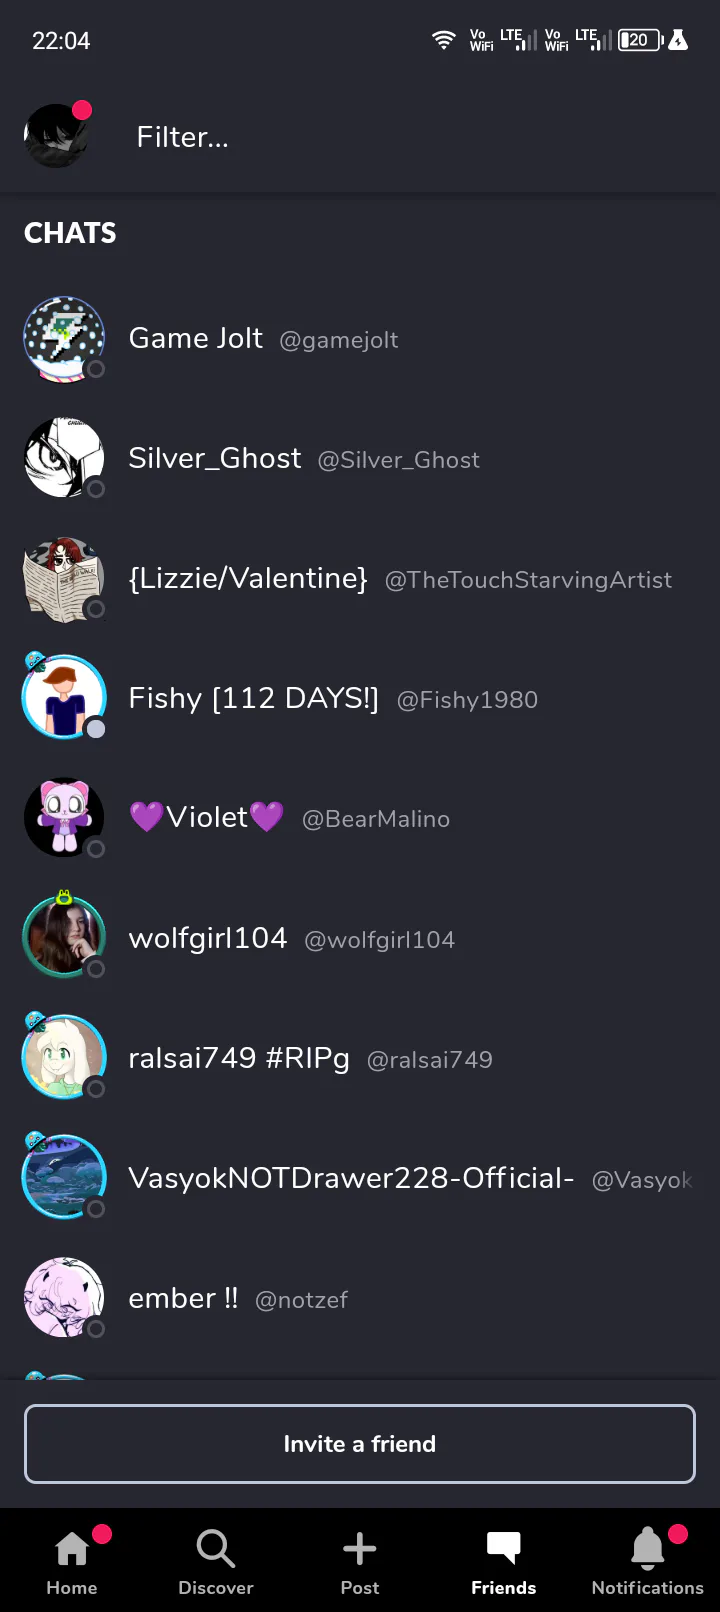
Task: Tap {Lizzie/Valentine} newspaper avatar
Action: tap(64, 579)
